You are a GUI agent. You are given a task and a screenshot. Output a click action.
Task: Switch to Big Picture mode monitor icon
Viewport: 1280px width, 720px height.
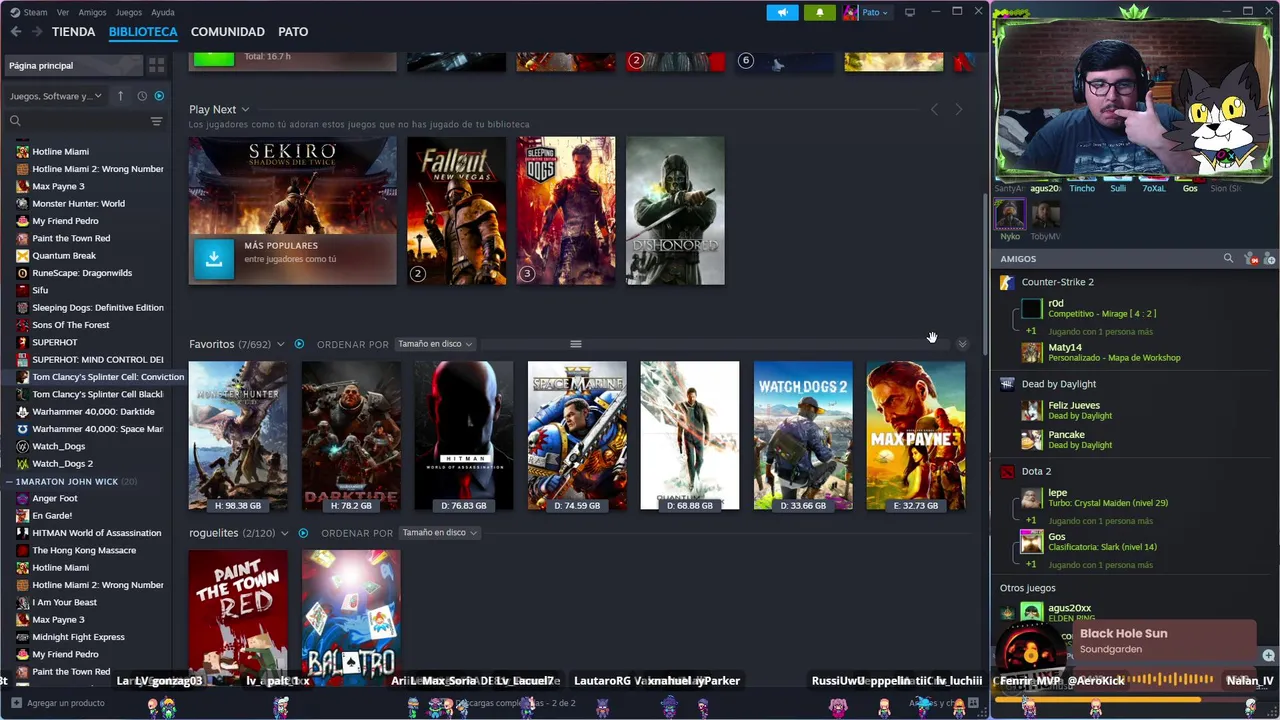pyautogui.click(x=910, y=12)
